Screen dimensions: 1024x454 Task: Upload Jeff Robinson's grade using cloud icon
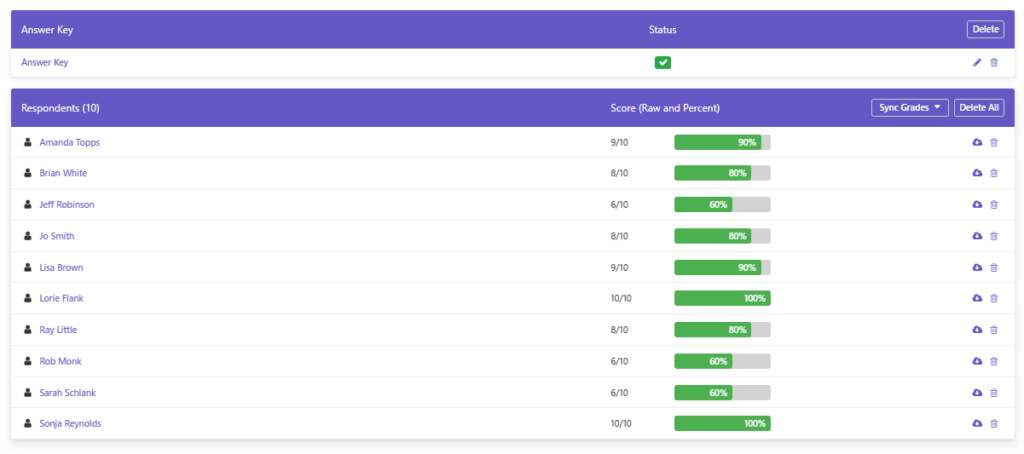click(x=977, y=204)
